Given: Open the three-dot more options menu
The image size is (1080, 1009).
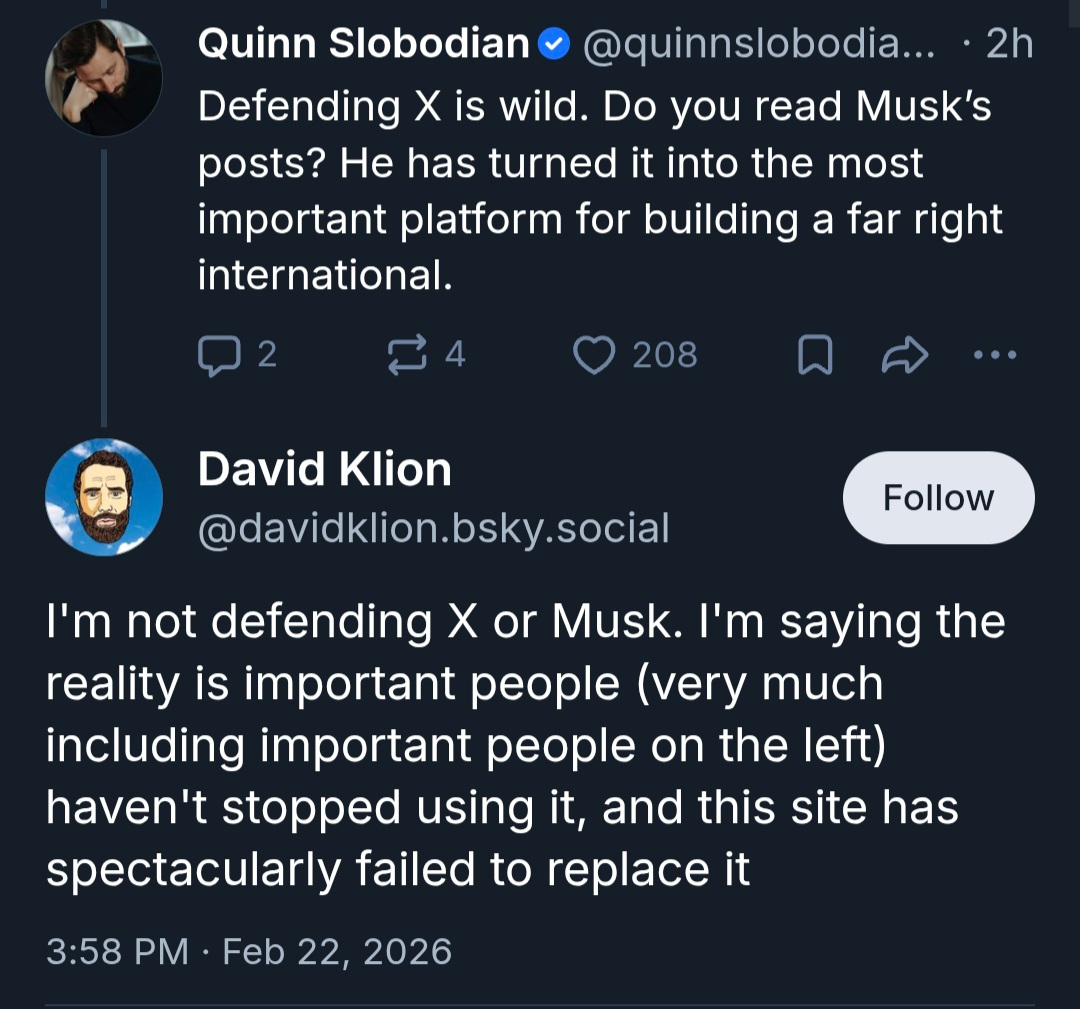Looking at the screenshot, I should tap(995, 355).
